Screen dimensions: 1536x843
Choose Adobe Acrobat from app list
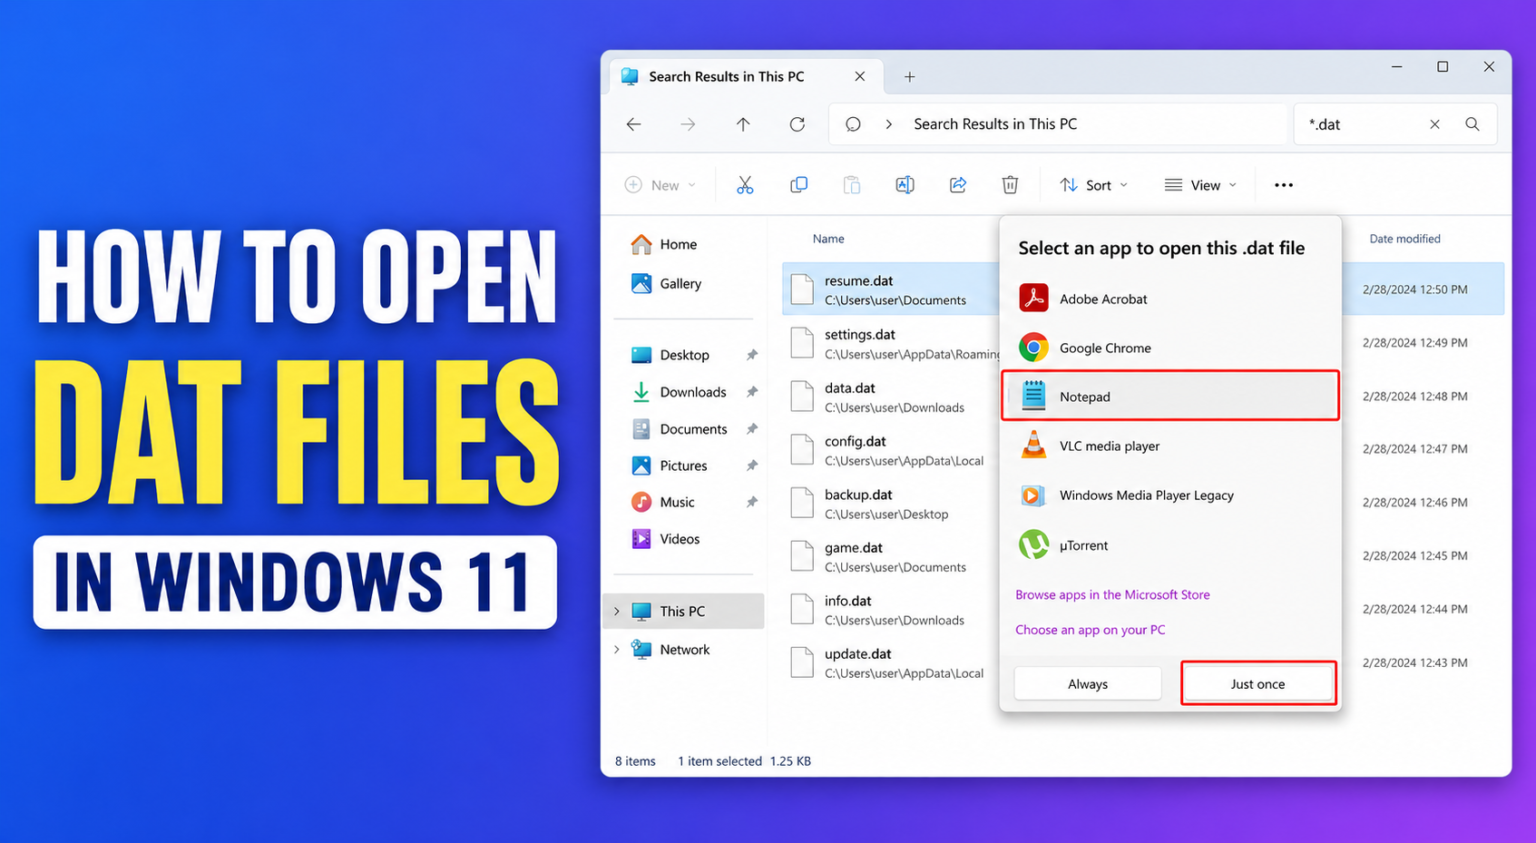1170,298
